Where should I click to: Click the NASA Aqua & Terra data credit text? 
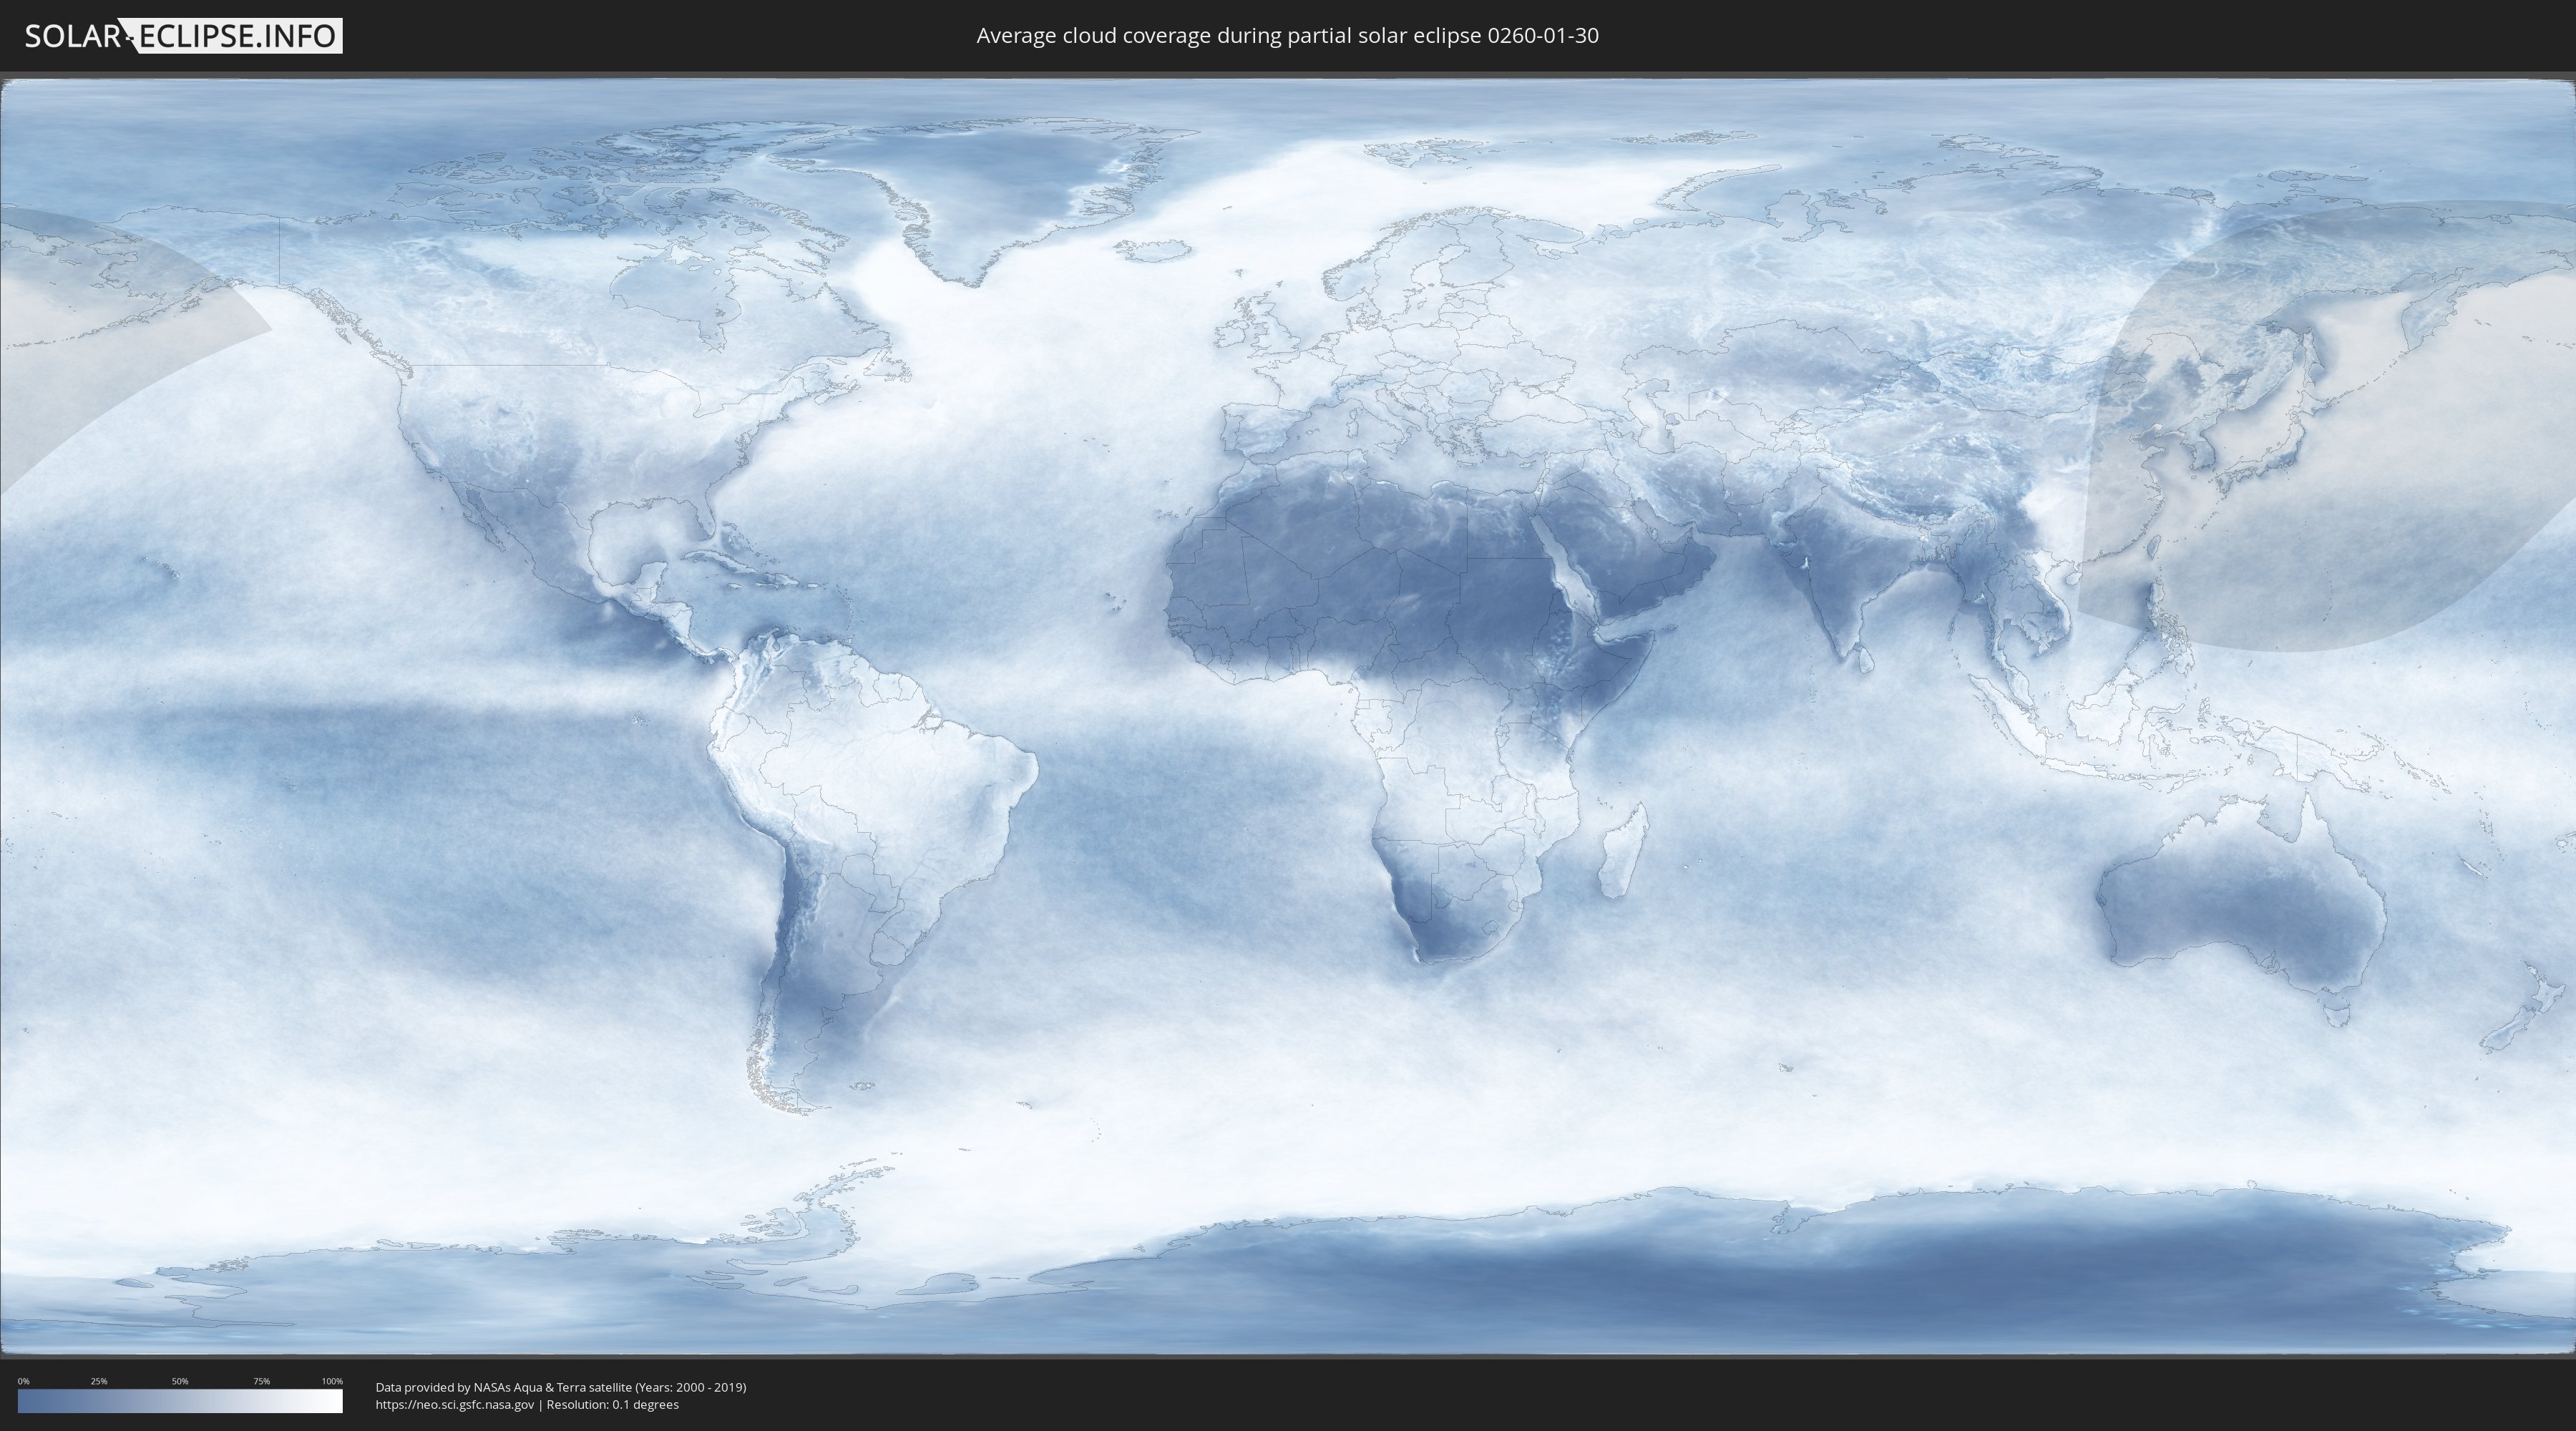coord(560,1387)
